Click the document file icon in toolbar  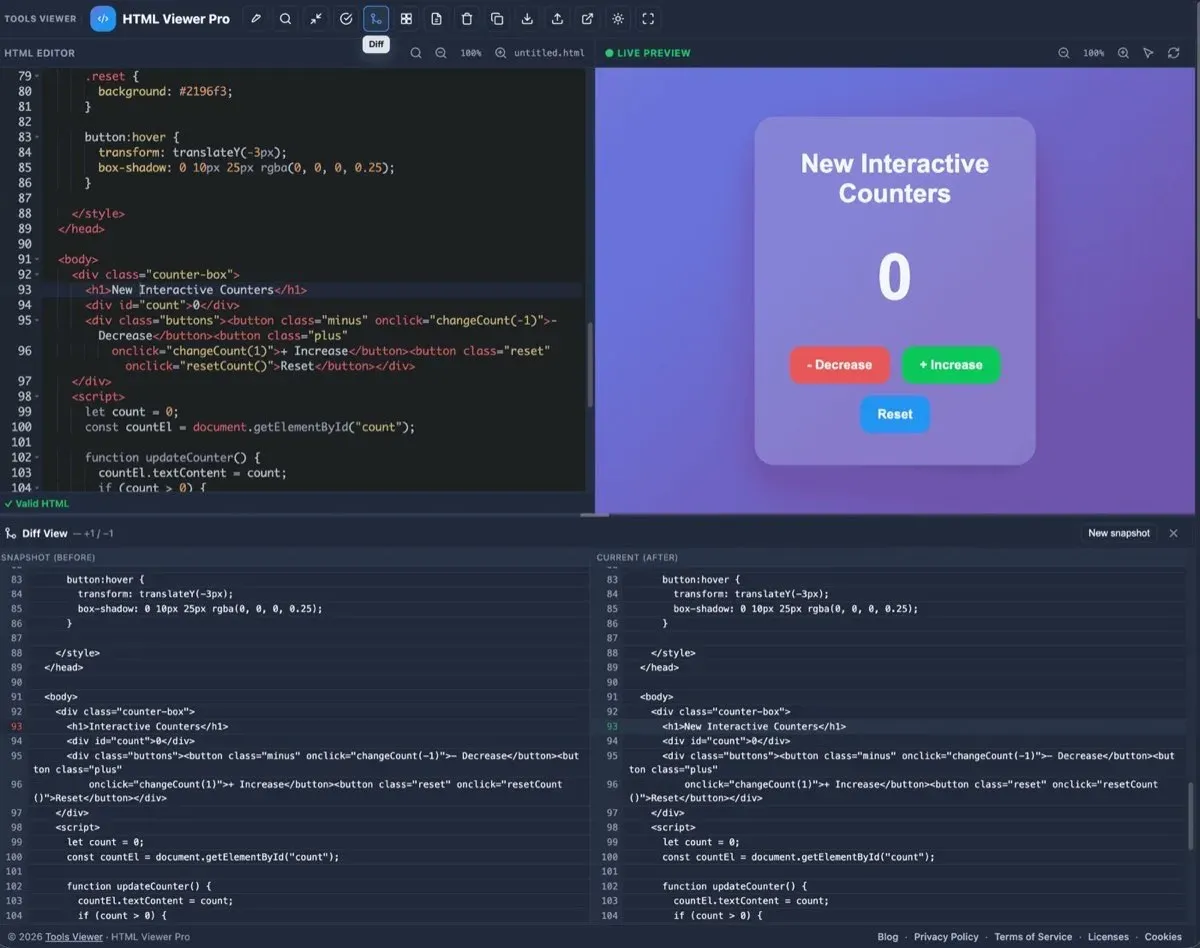437,19
